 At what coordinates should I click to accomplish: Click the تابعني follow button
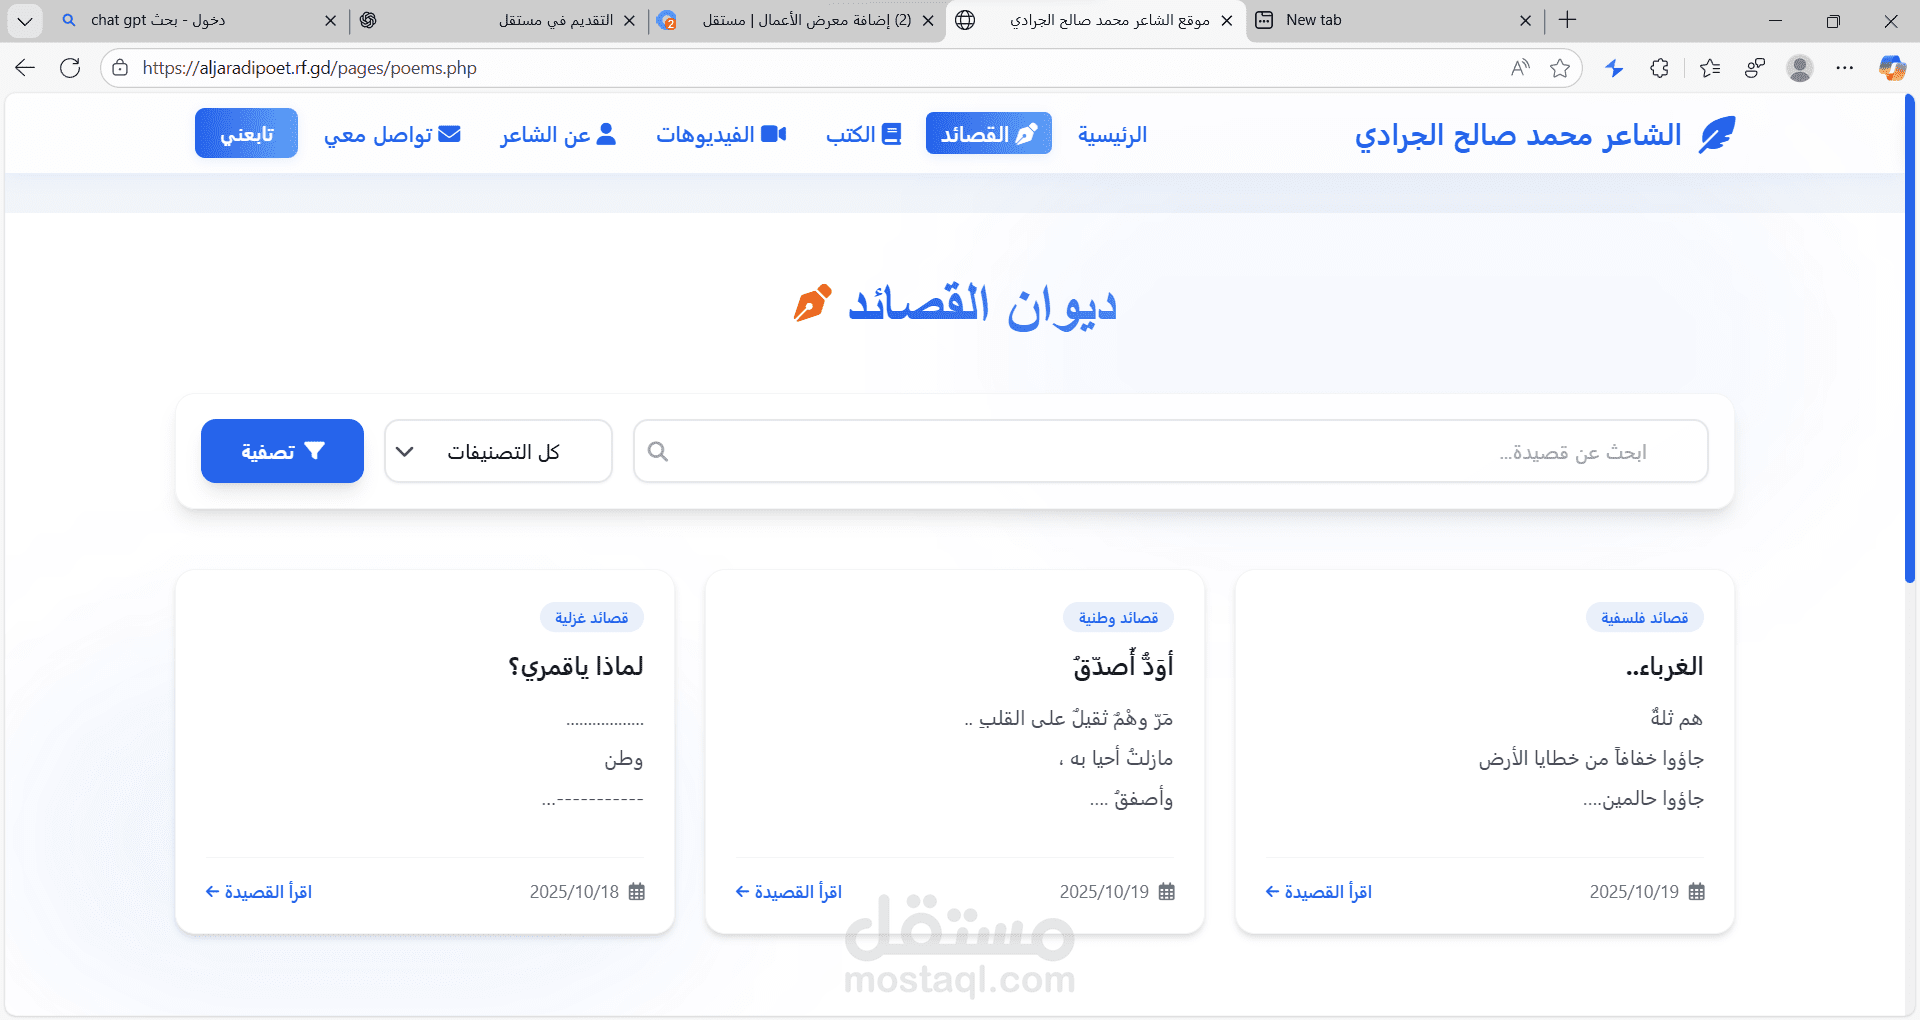click(x=246, y=133)
